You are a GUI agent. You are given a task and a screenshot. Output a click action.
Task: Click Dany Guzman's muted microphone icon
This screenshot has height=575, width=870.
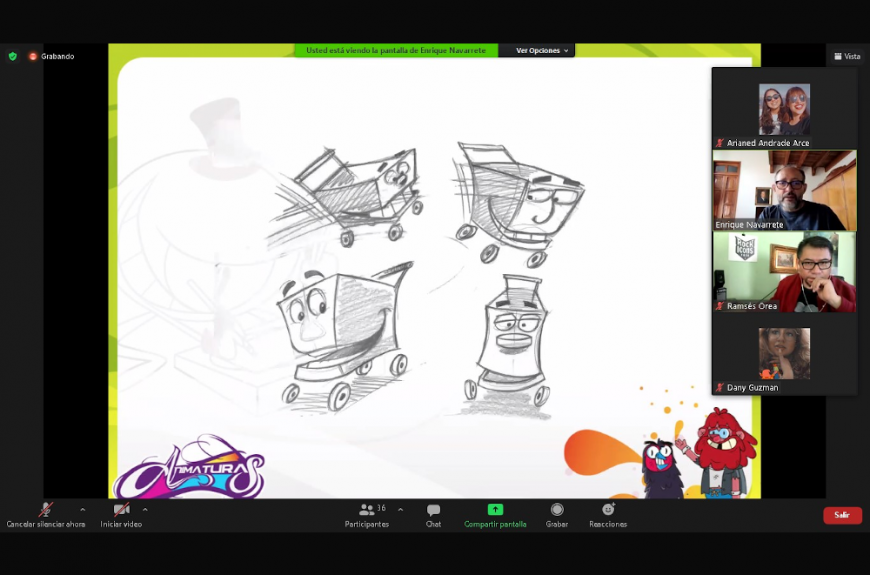720,387
